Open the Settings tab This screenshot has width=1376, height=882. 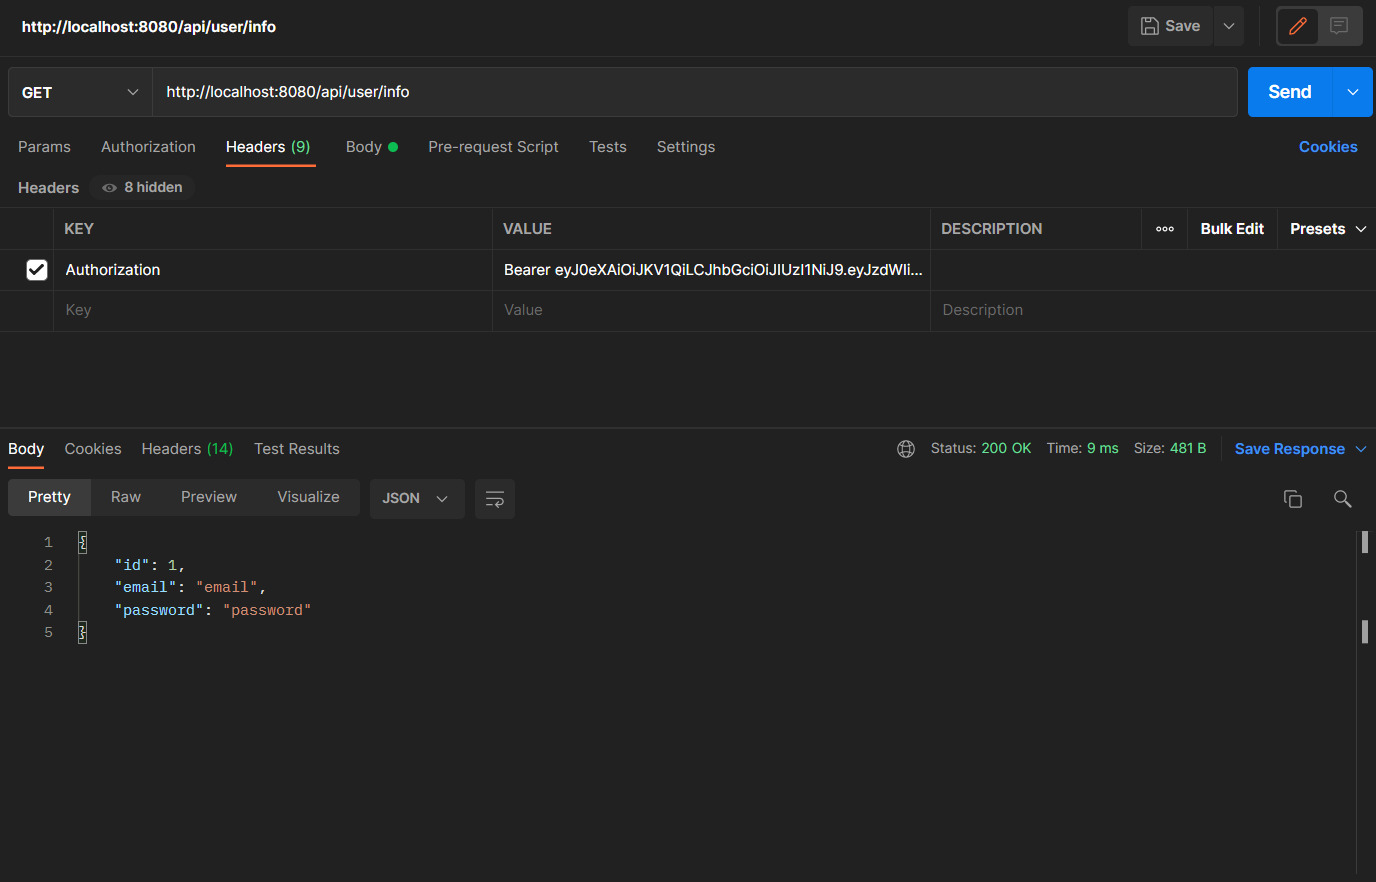(686, 147)
